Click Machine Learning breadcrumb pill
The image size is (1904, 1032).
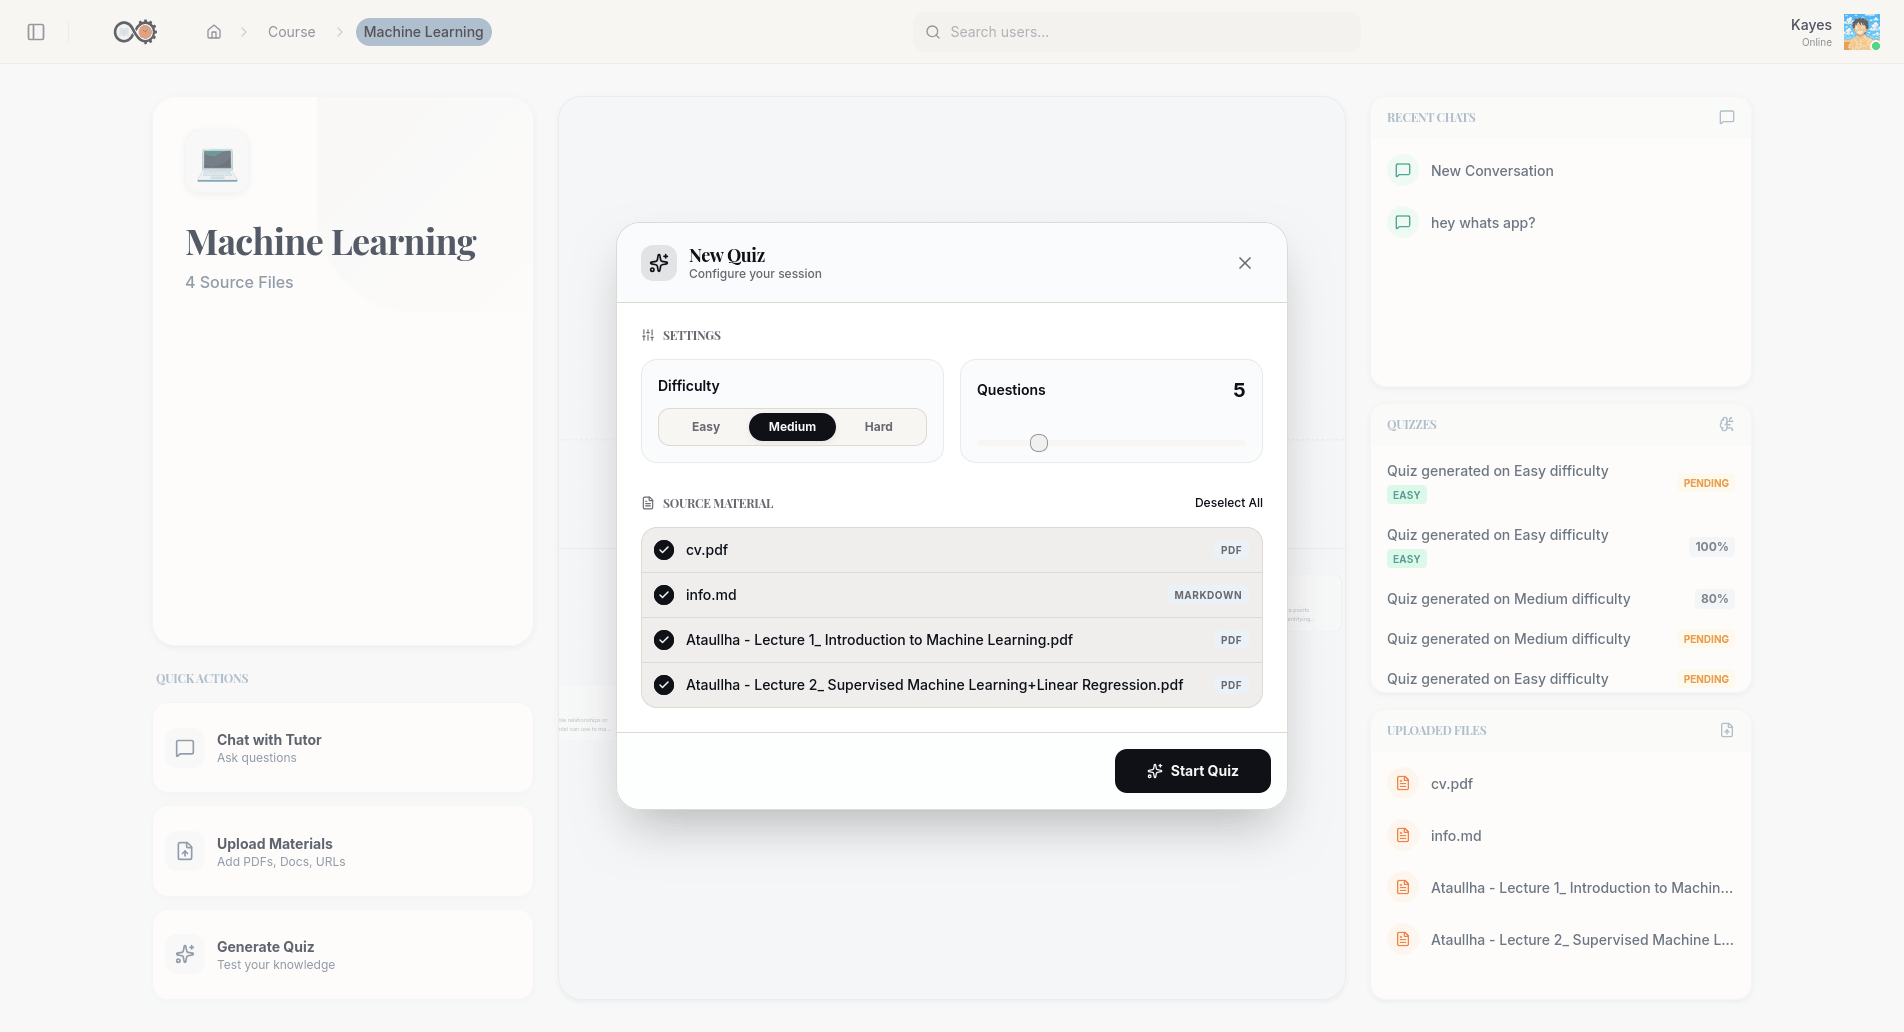(424, 32)
